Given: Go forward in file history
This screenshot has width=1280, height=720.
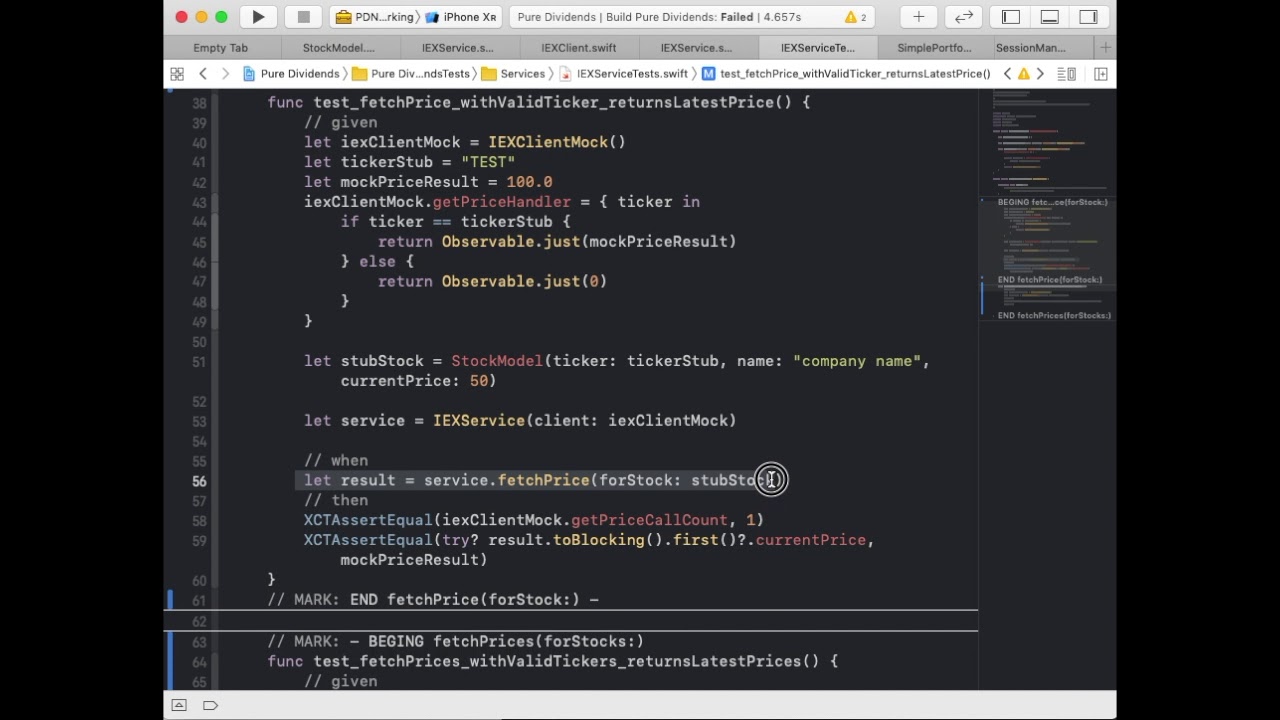Looking at the screenshot, I should (x=224, y=74).
